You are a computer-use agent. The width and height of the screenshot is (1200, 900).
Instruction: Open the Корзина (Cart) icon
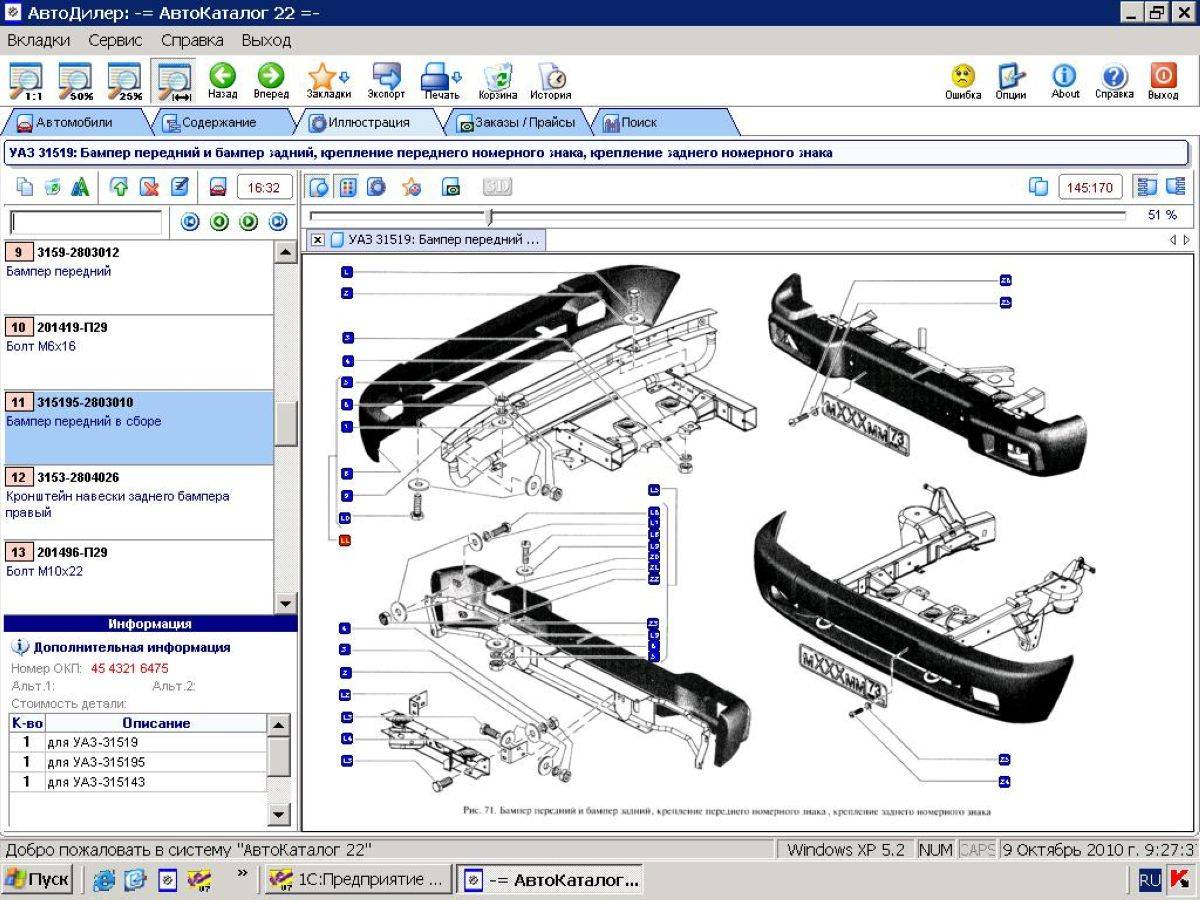(x=497, y=81)
